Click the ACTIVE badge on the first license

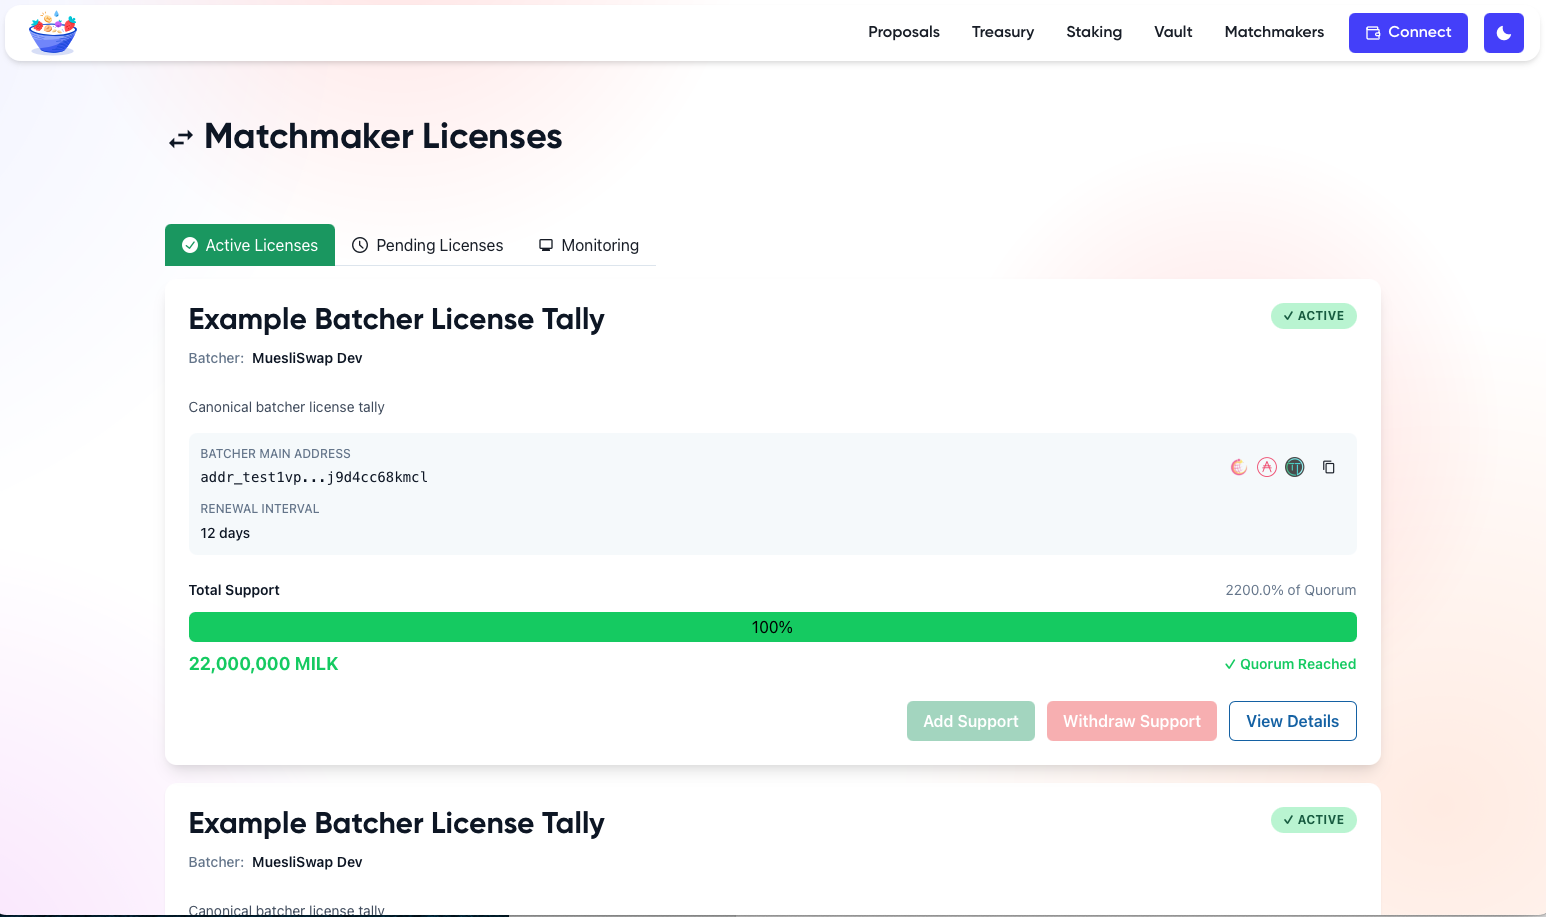pyautogui.click(x=1313, y=316)
